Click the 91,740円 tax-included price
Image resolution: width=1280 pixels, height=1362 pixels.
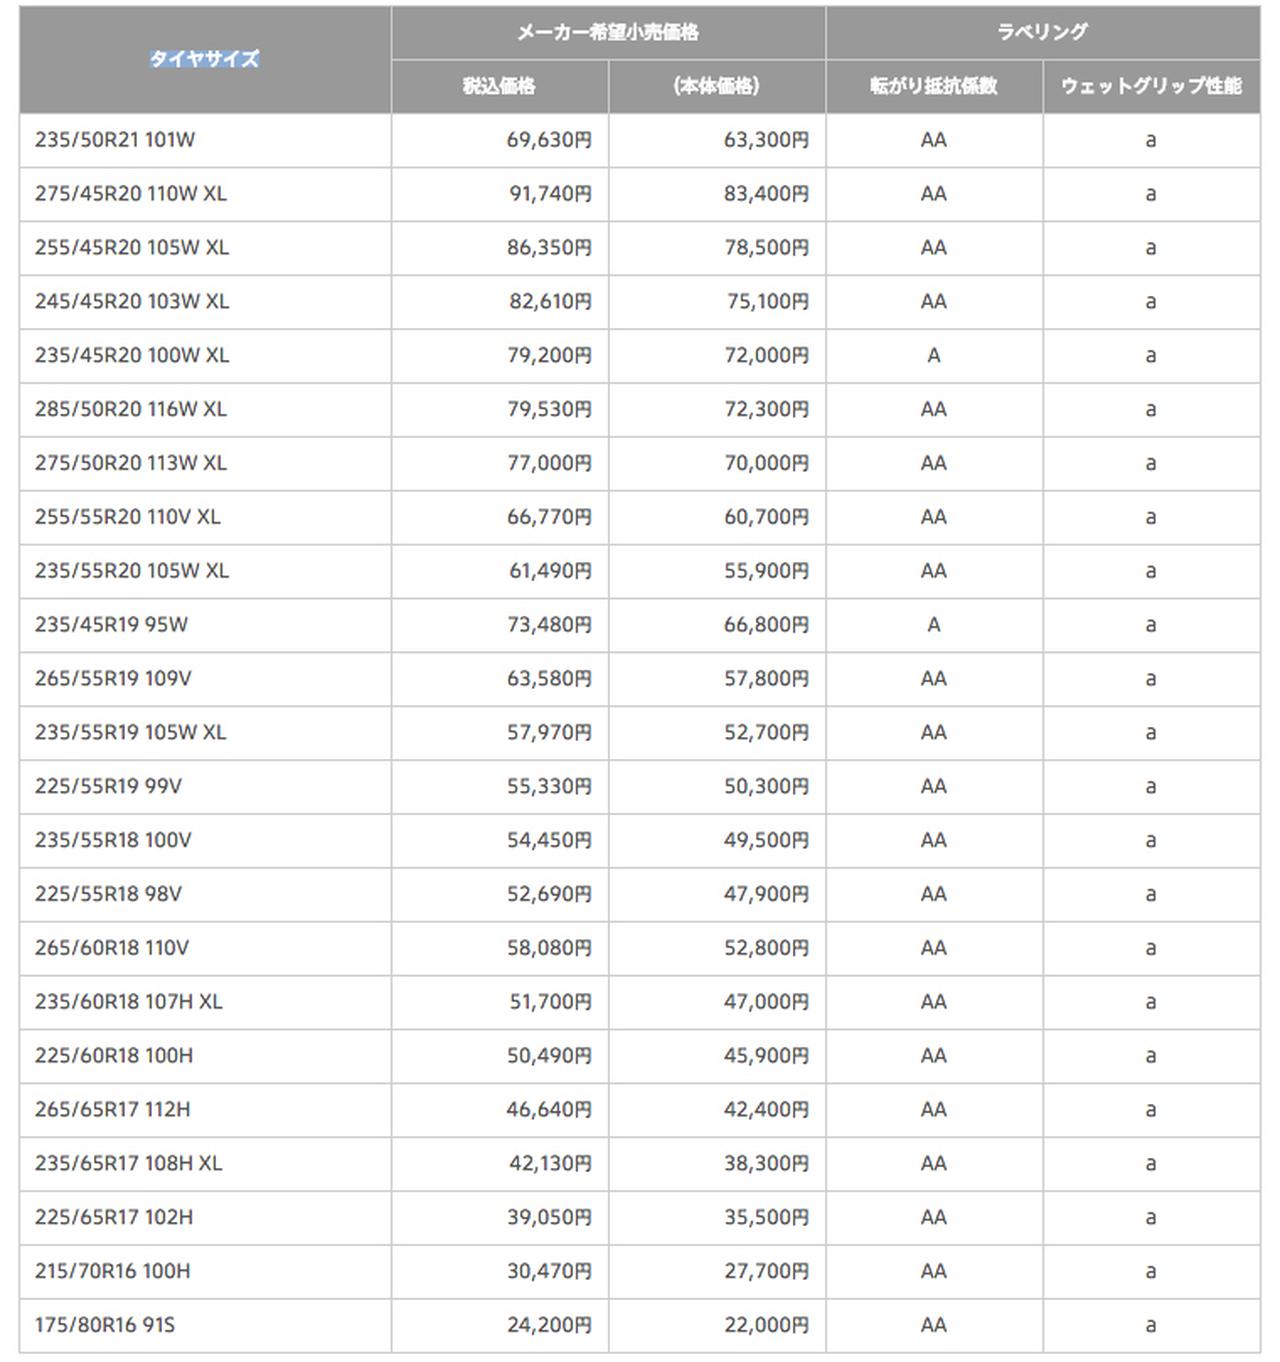550,194
